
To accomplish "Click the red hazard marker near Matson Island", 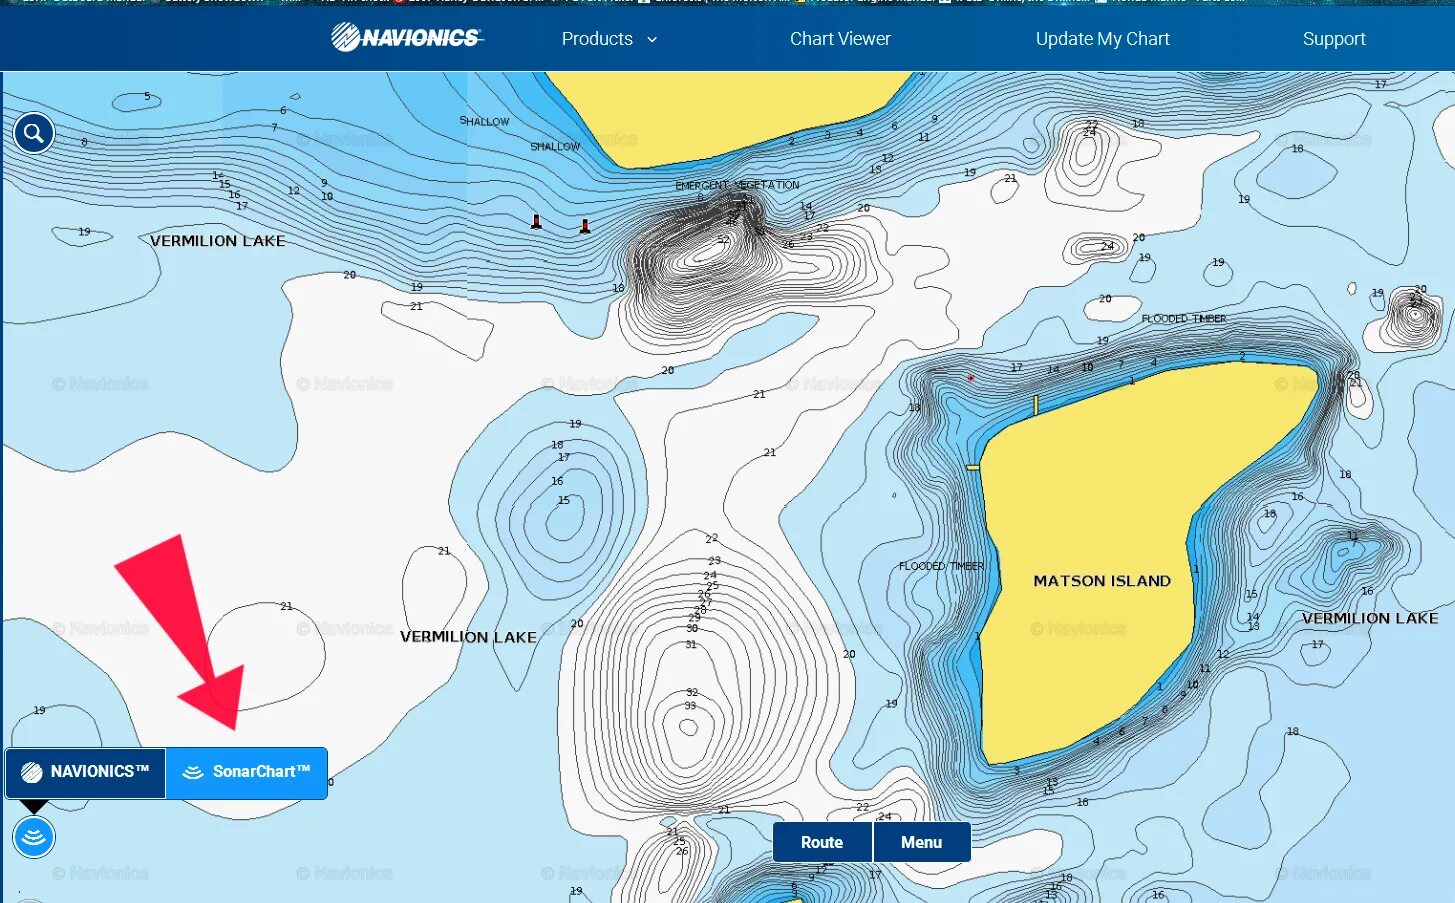I will [970, 378].
